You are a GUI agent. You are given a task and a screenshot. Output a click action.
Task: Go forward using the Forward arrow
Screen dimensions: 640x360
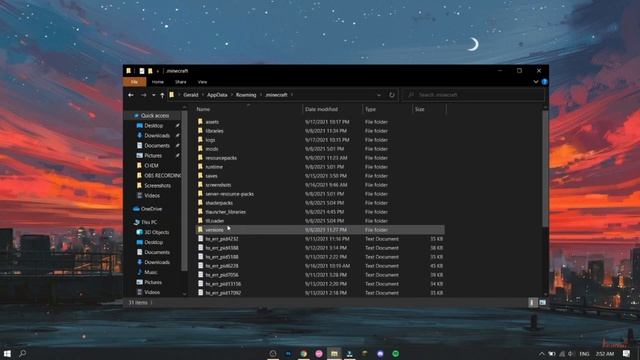tap(143, 95)
